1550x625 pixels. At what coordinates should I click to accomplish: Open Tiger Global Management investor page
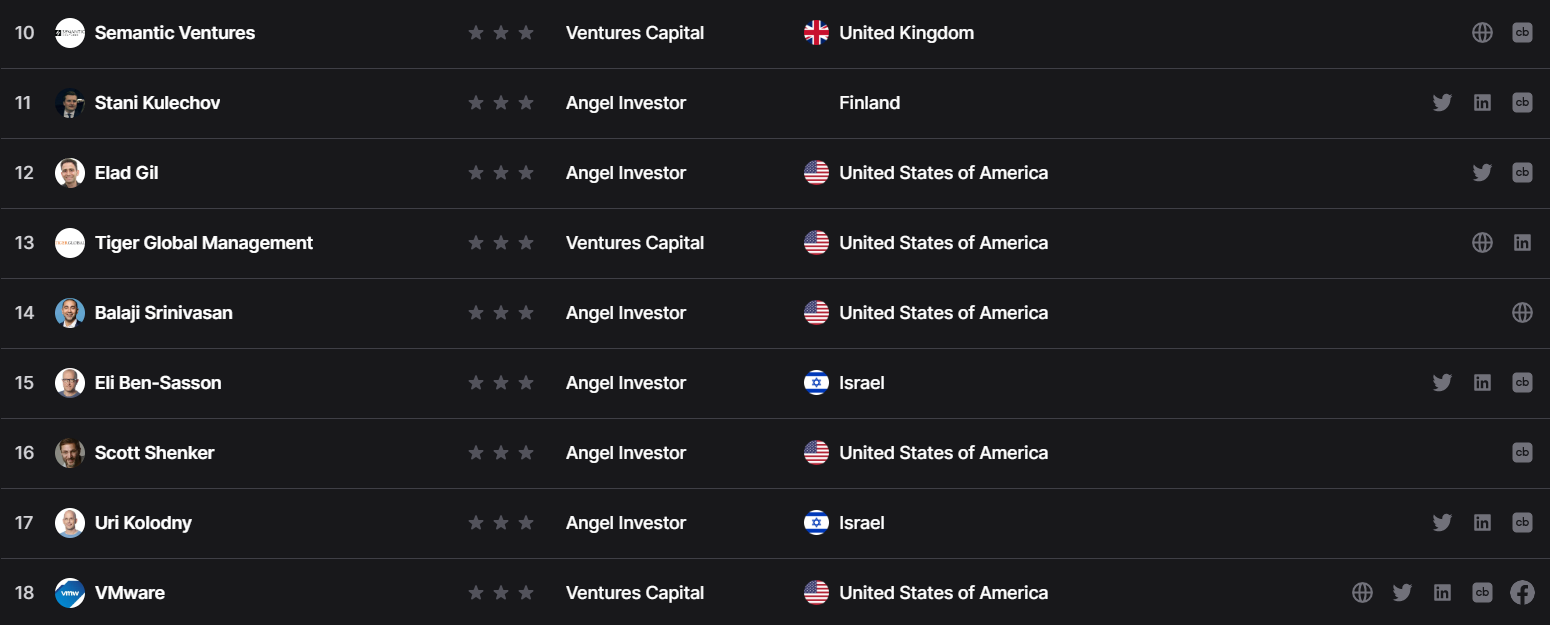coord(203,243)
